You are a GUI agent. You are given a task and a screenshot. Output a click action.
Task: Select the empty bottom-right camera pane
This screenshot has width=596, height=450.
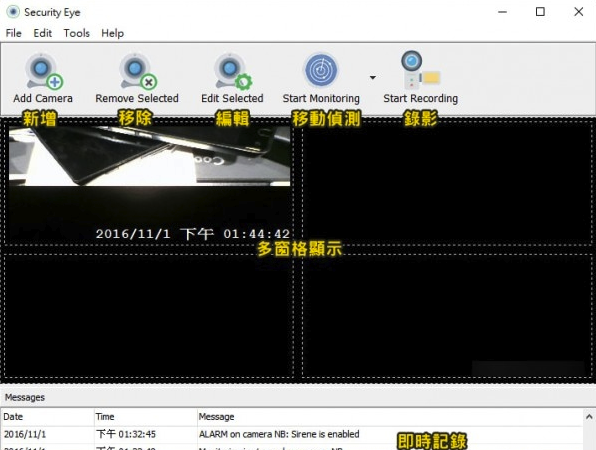pyautogui.click(x=447, y=315)
